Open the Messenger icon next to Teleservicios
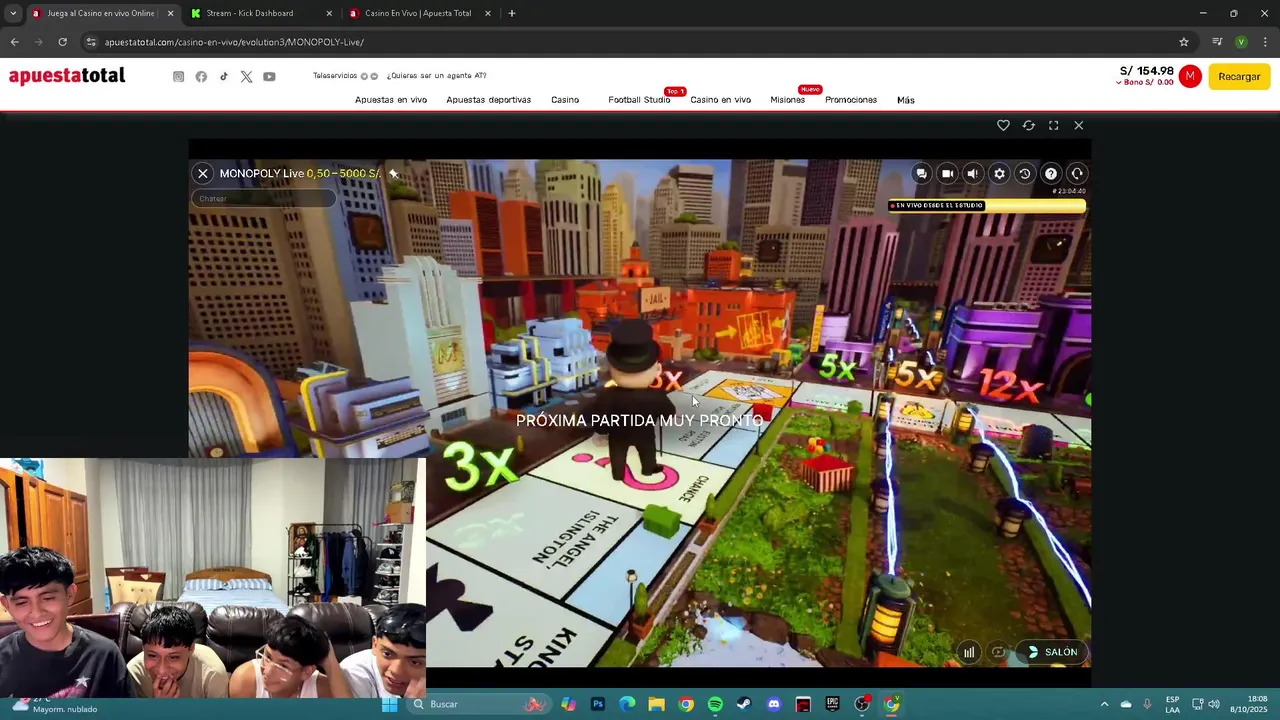 click(x=374, y=76)
